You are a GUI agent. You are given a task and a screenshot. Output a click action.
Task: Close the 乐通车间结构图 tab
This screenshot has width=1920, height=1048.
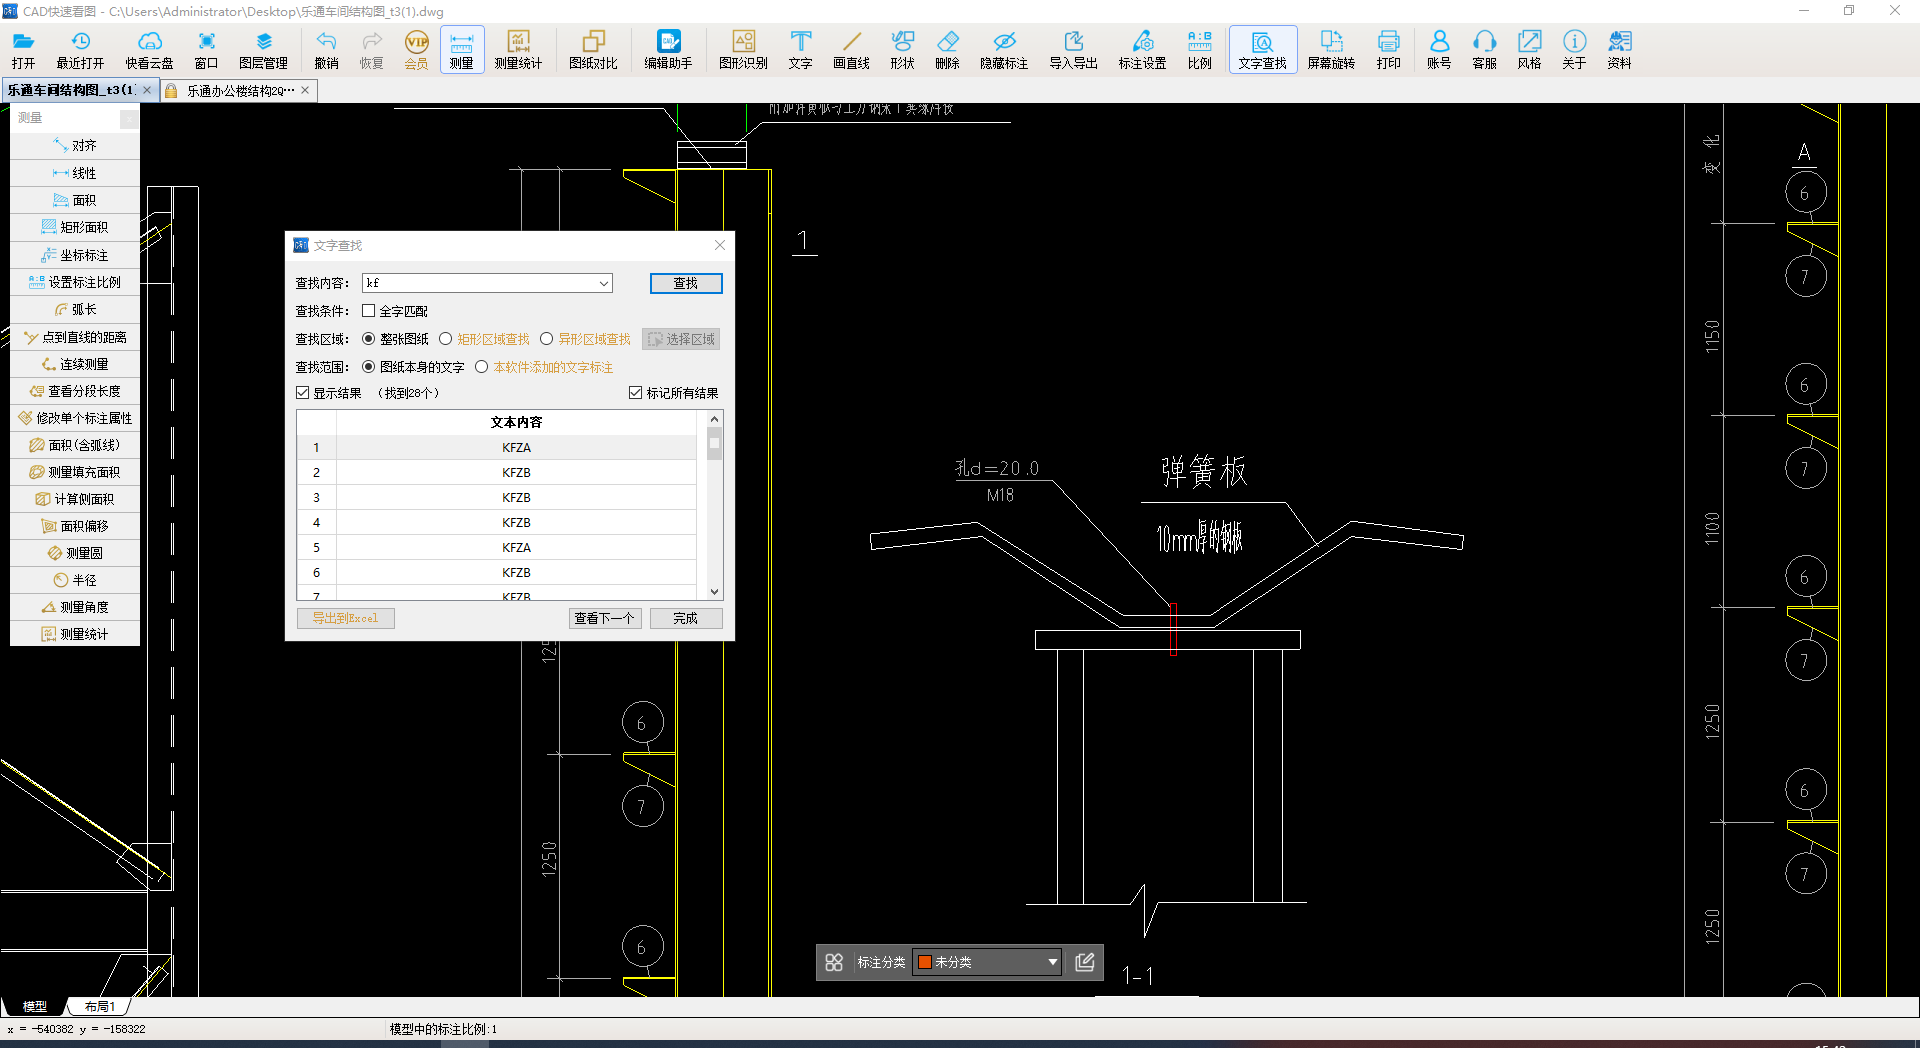pyautogui.click(x=147, y=90)
